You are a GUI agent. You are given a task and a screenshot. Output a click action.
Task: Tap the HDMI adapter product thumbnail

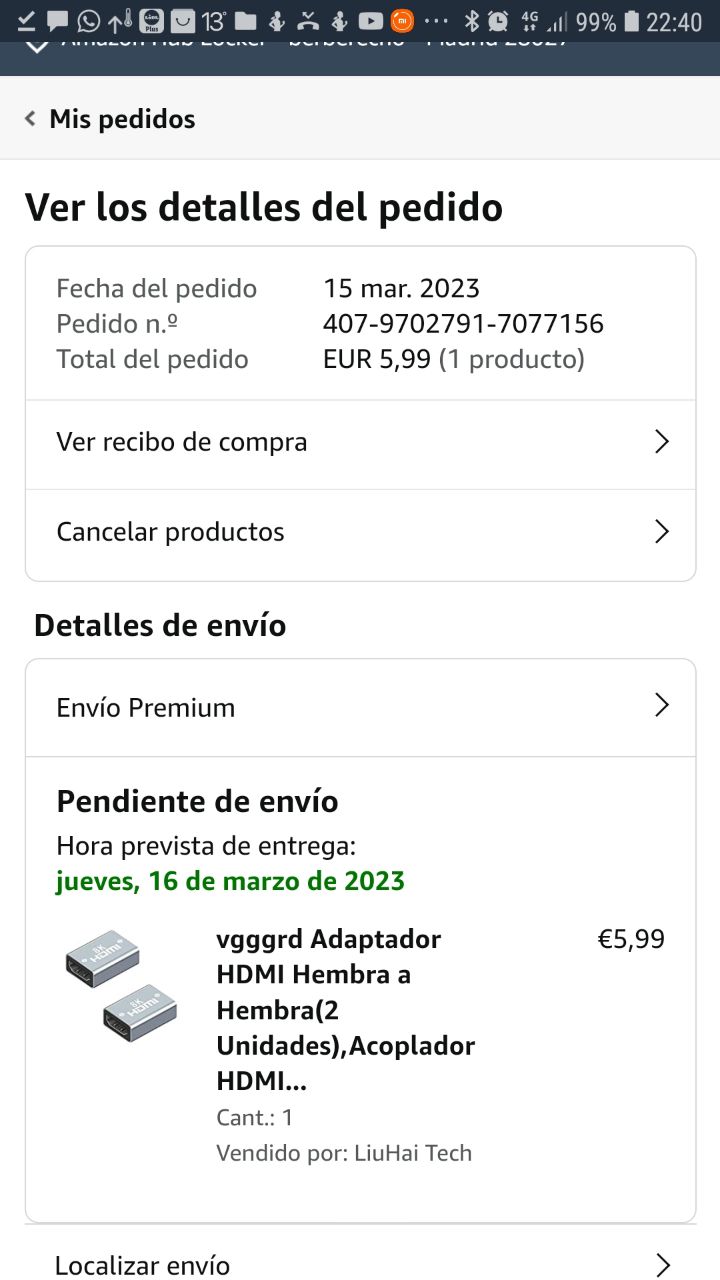click(x=121, y=986)
